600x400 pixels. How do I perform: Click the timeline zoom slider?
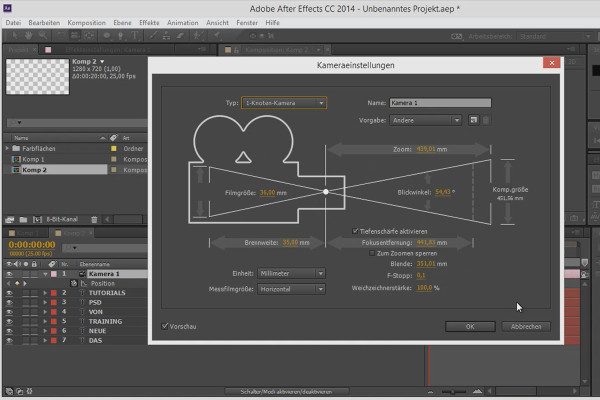point(453,391)
